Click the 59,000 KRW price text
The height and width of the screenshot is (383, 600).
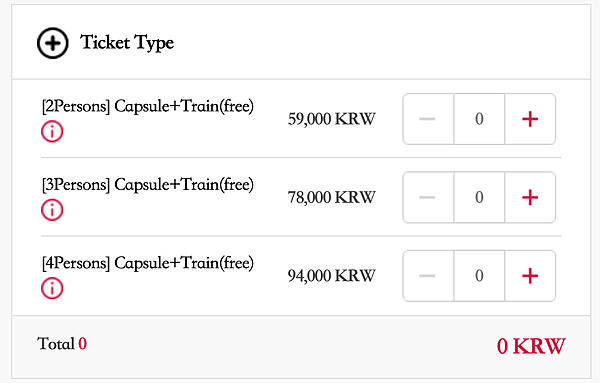click(331, 119)
